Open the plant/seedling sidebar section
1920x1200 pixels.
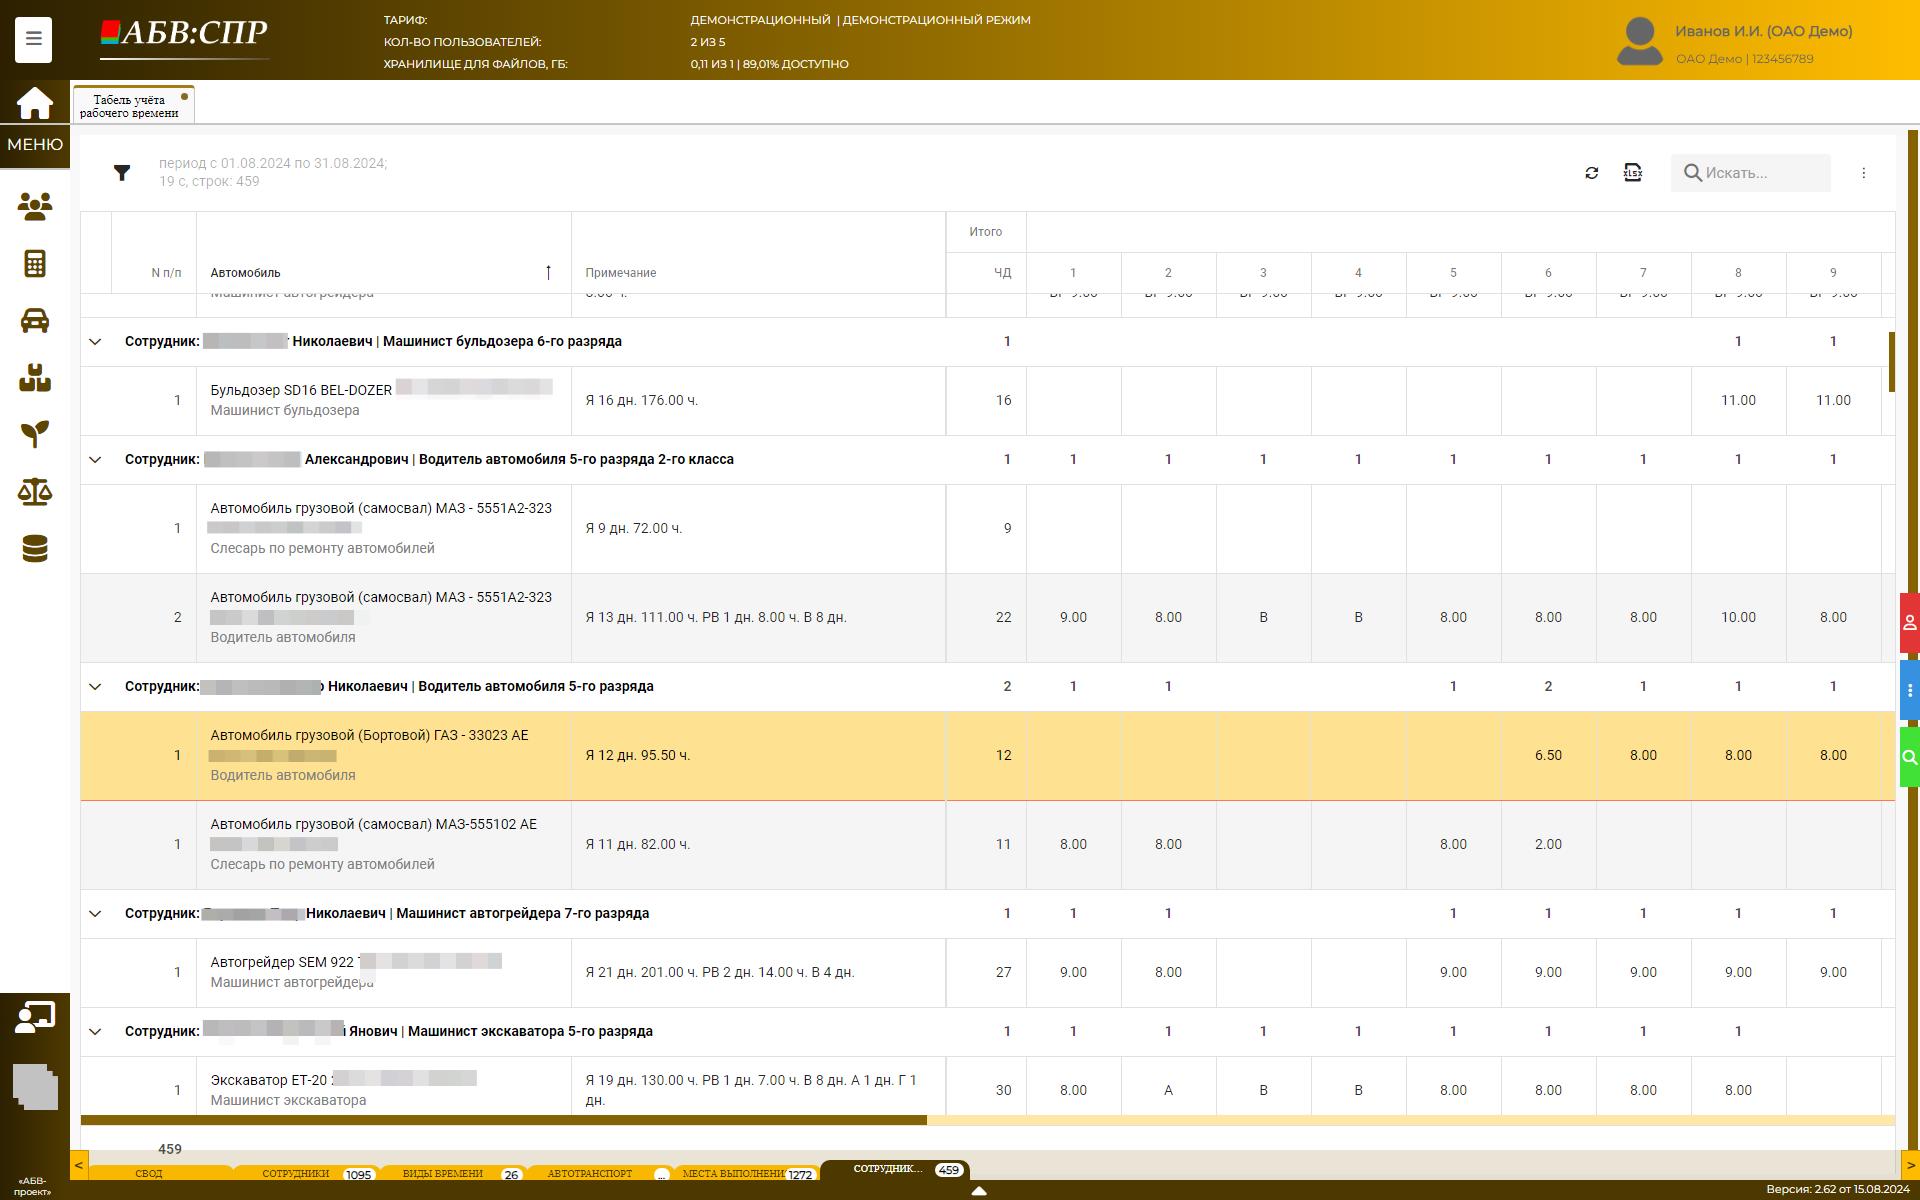point(35,434)
